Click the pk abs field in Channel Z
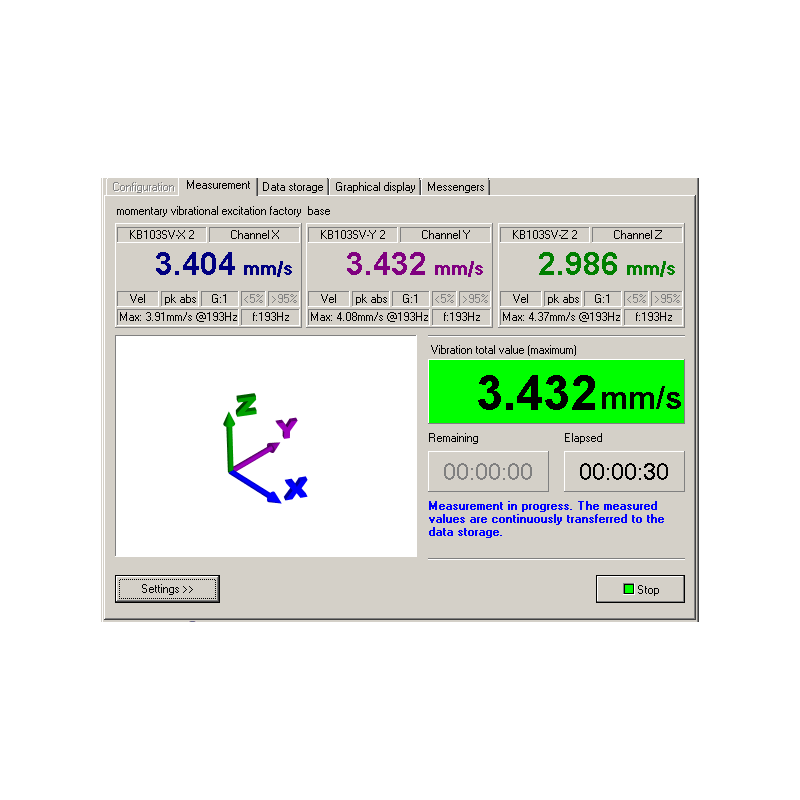 (x=562, y=299)
